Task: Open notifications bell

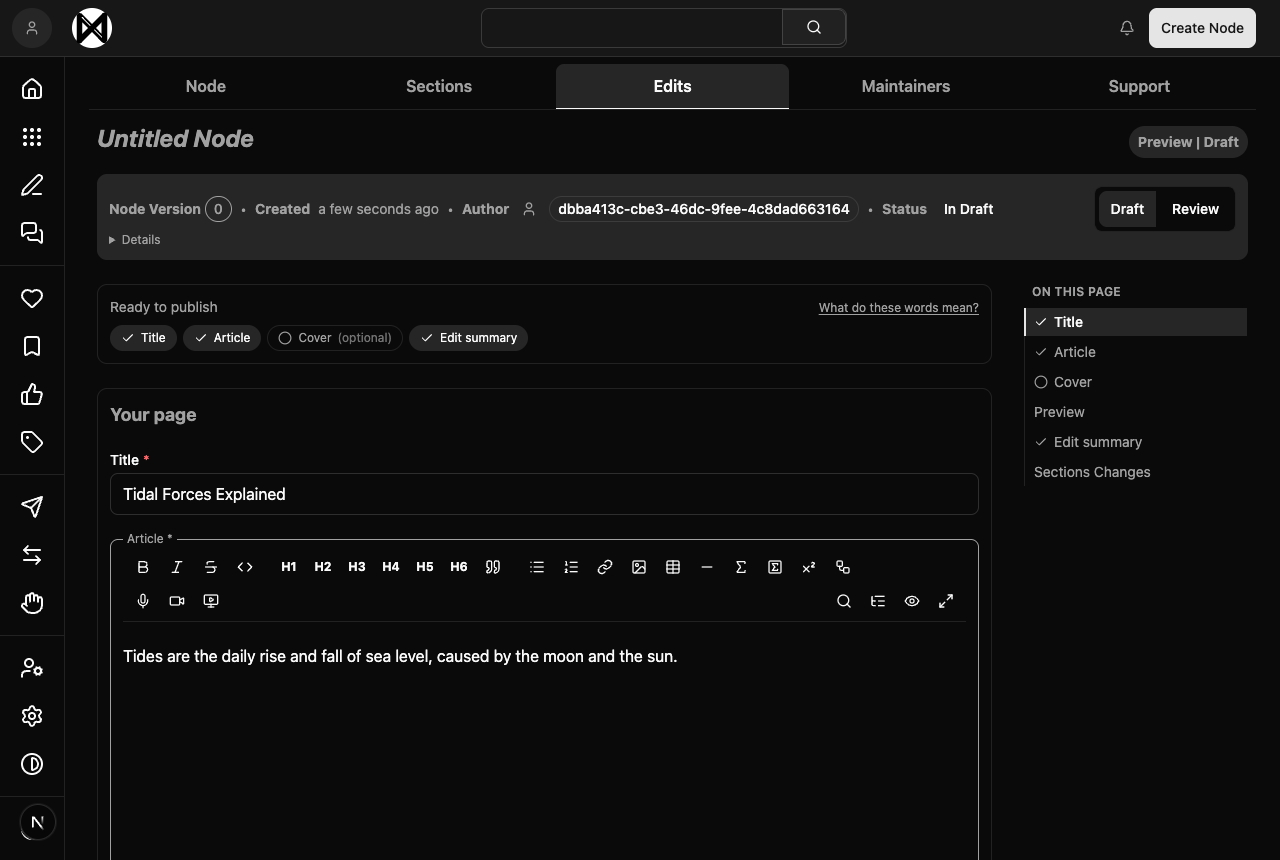Action: click(x=1127, y=28)
